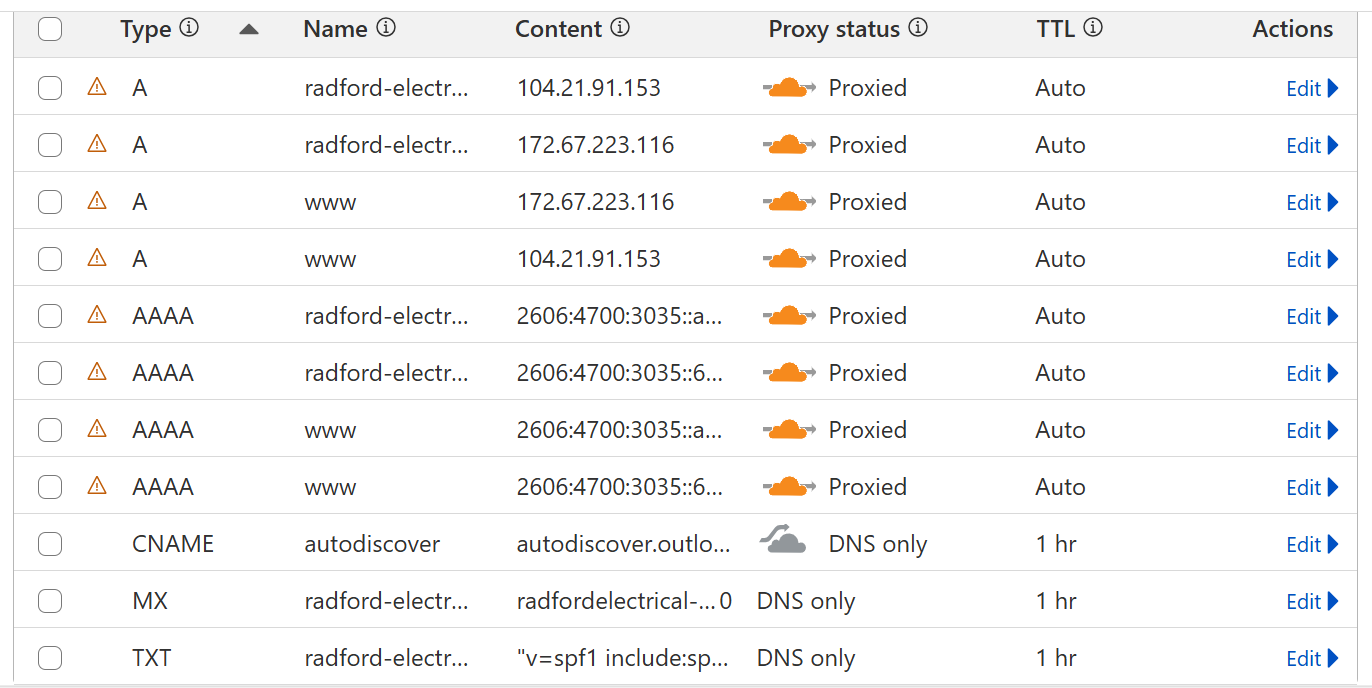Click orange proxied cloud for www 172.67.223.116
Image resolution: width=1372 pixels, height=688 pixels.
click(789, 202)
